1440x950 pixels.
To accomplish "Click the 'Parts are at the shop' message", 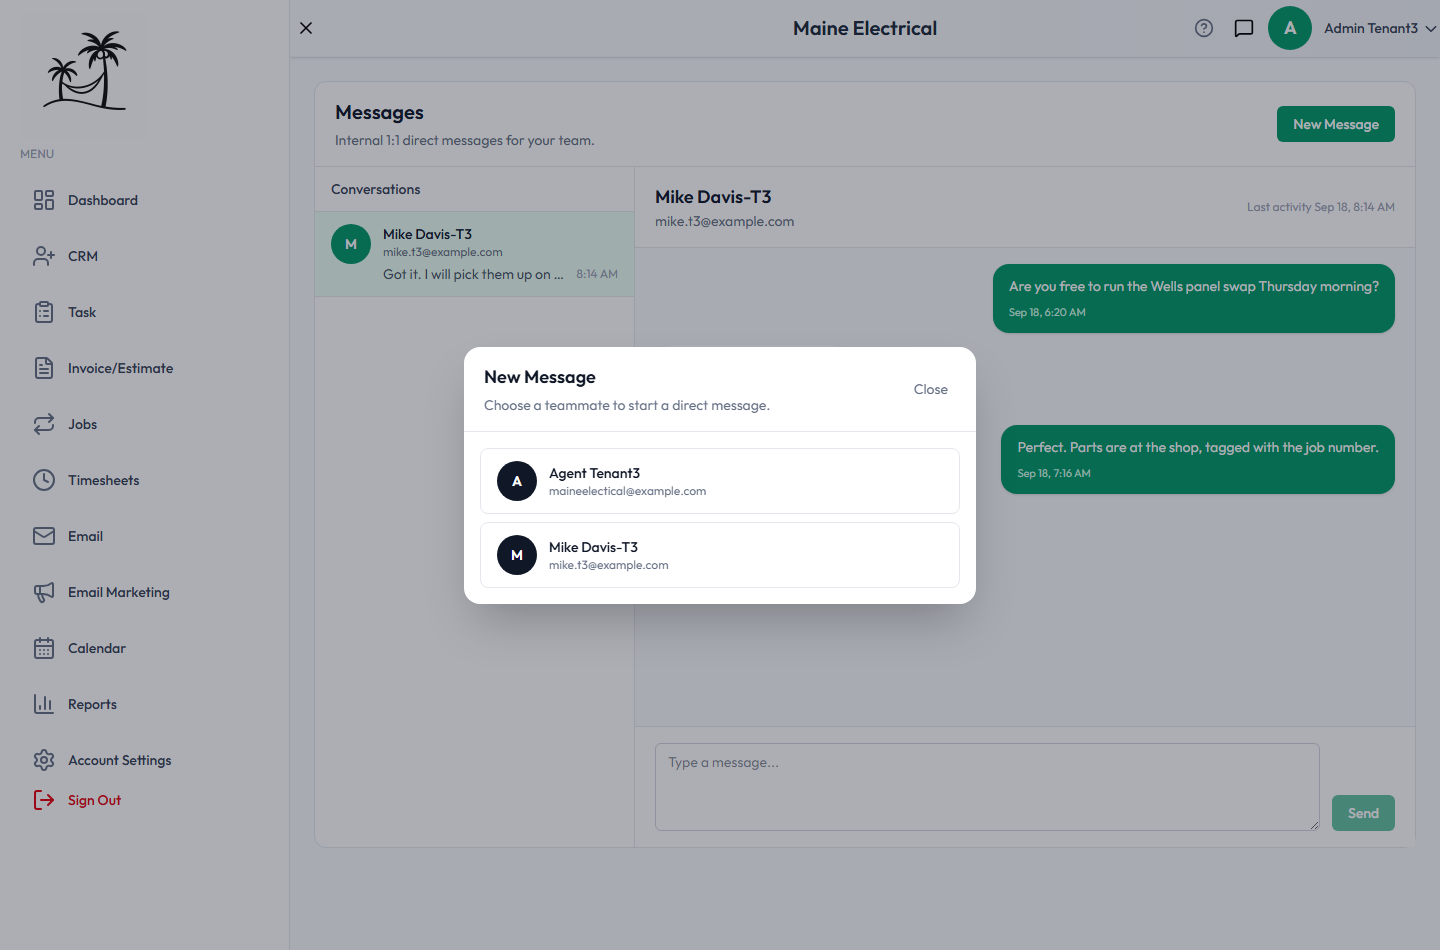I will click(x=1198, y=459).
